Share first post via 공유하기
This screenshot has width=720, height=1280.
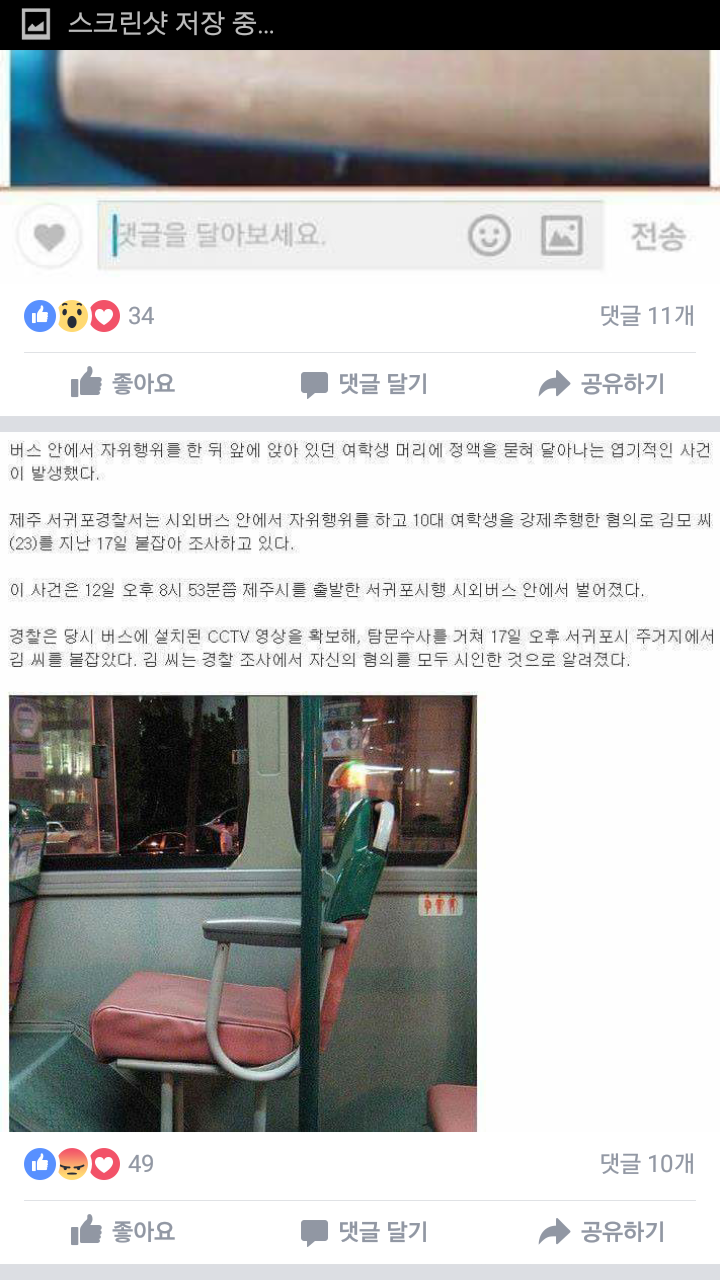[x=601, y=384]
